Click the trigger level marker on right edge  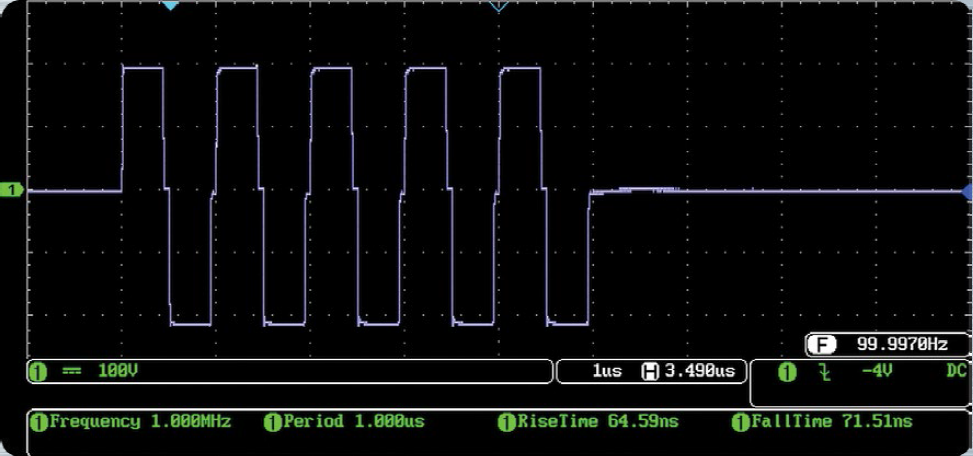966,191
